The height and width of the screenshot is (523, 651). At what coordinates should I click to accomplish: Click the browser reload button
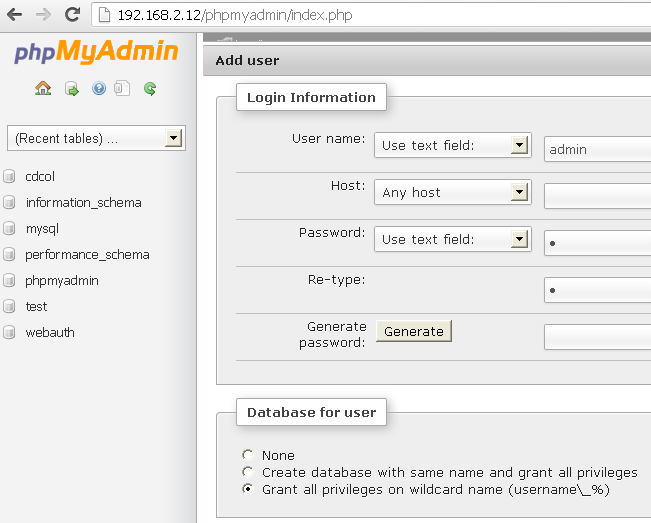(72, 15)
